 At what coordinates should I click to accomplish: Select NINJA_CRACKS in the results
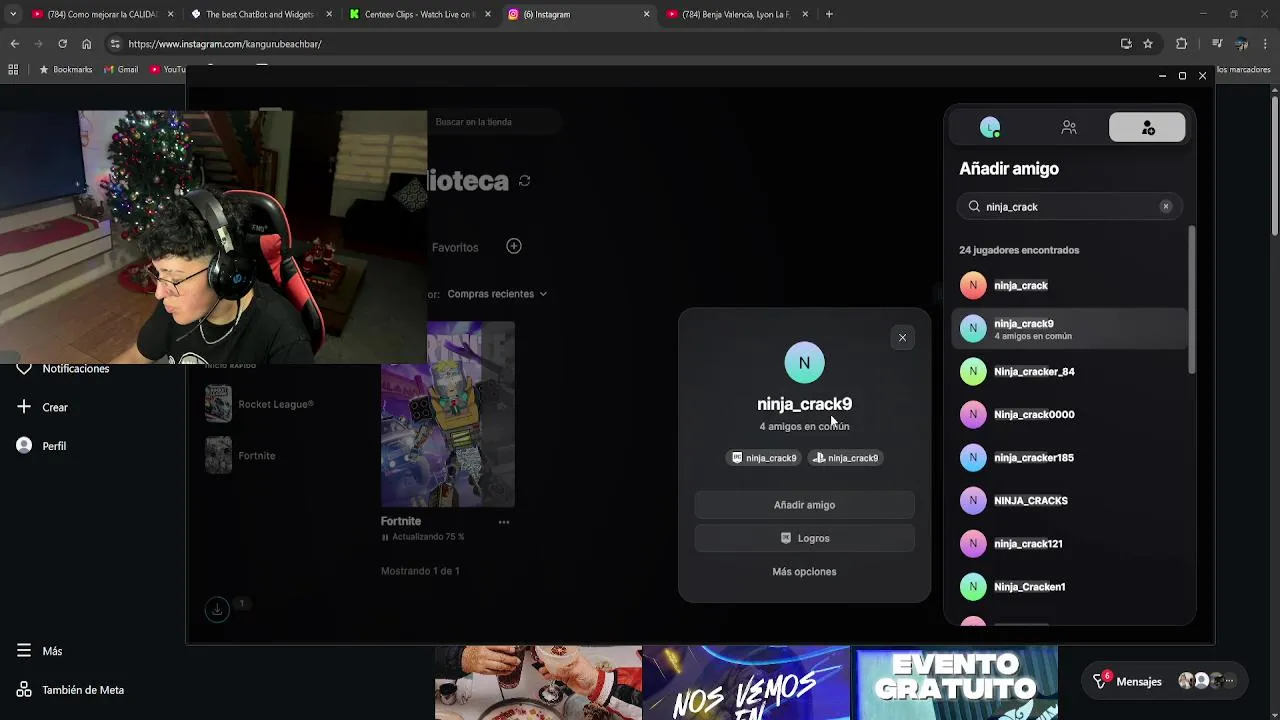tap(1070, 500)
